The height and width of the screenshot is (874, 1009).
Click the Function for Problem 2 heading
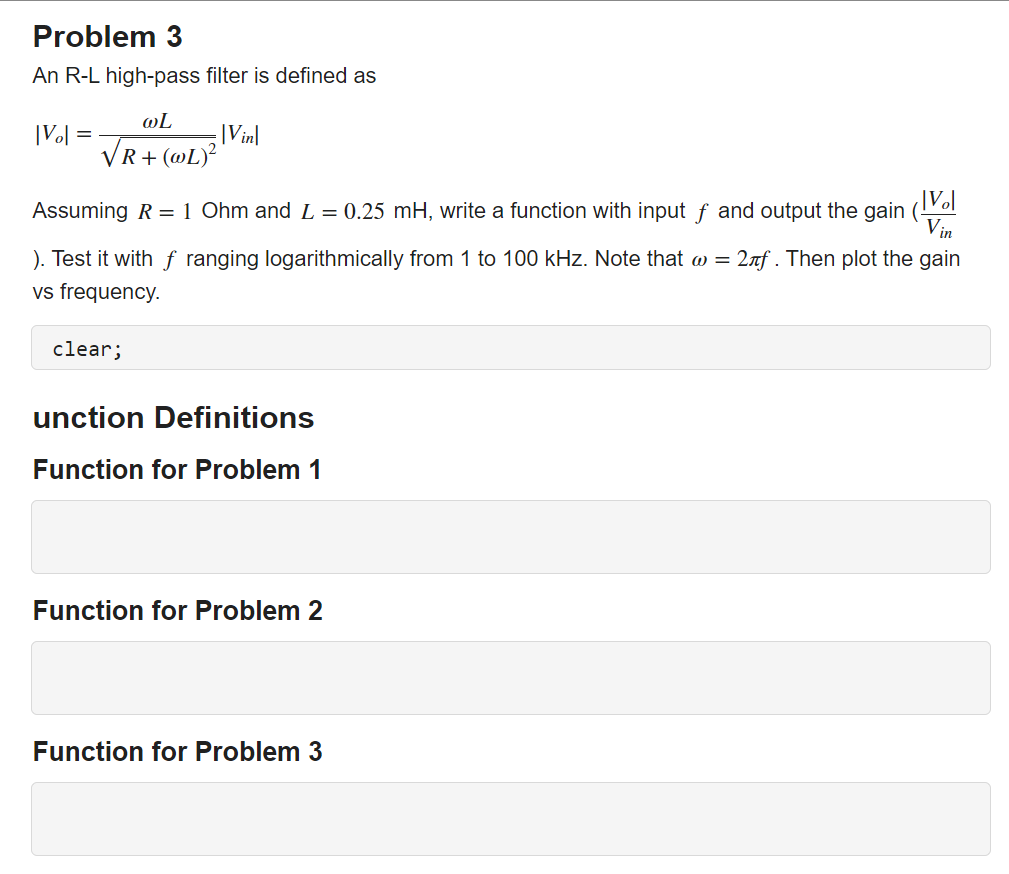[178, 611]
